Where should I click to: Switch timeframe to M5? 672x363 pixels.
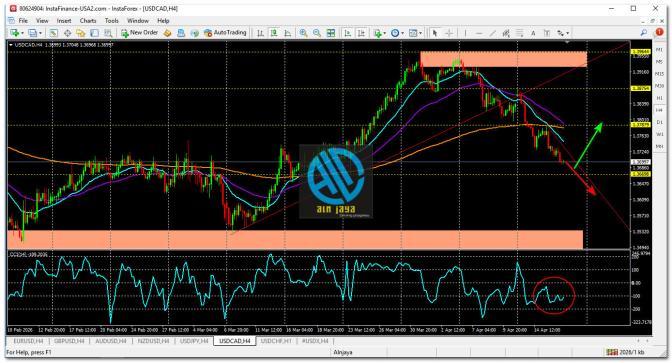(x=660, y=62)
